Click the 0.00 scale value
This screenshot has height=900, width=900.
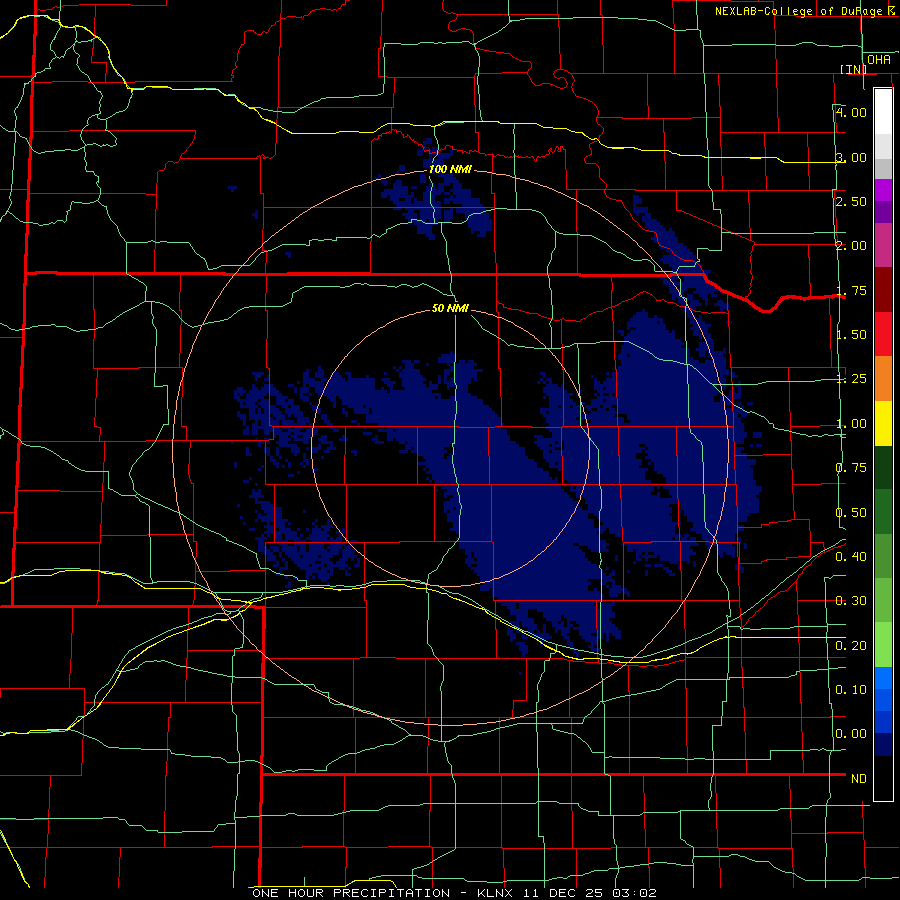(x=851, y=734)
